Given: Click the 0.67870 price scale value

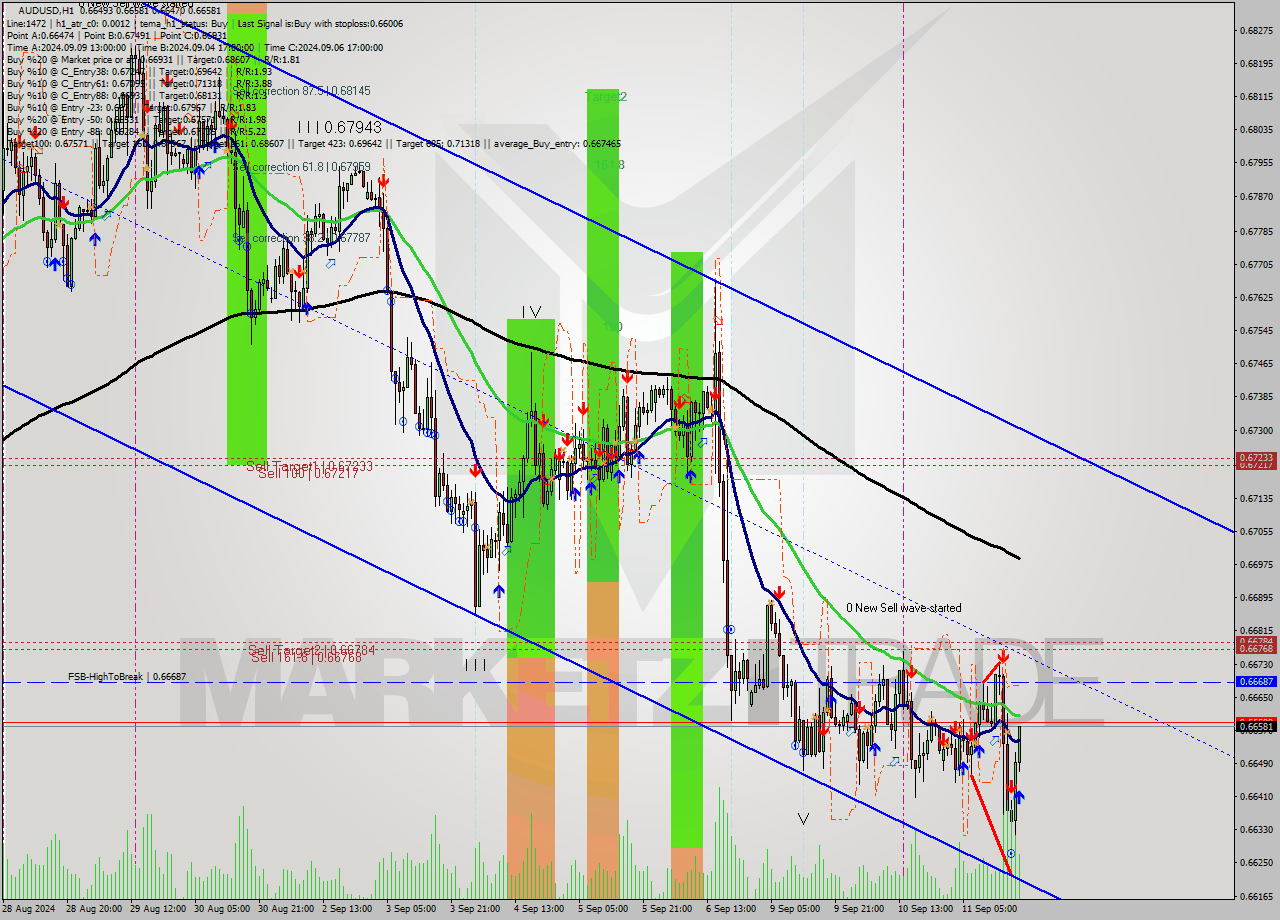Looking at the screenshot, I should pos(1256,197).
